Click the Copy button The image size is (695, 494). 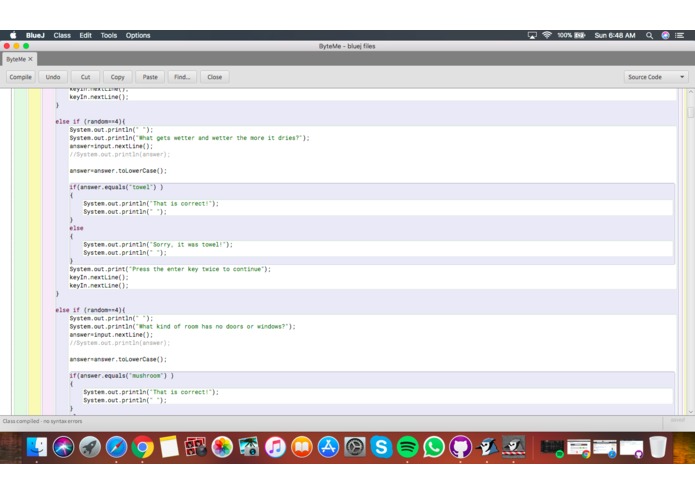coord(117,77)
